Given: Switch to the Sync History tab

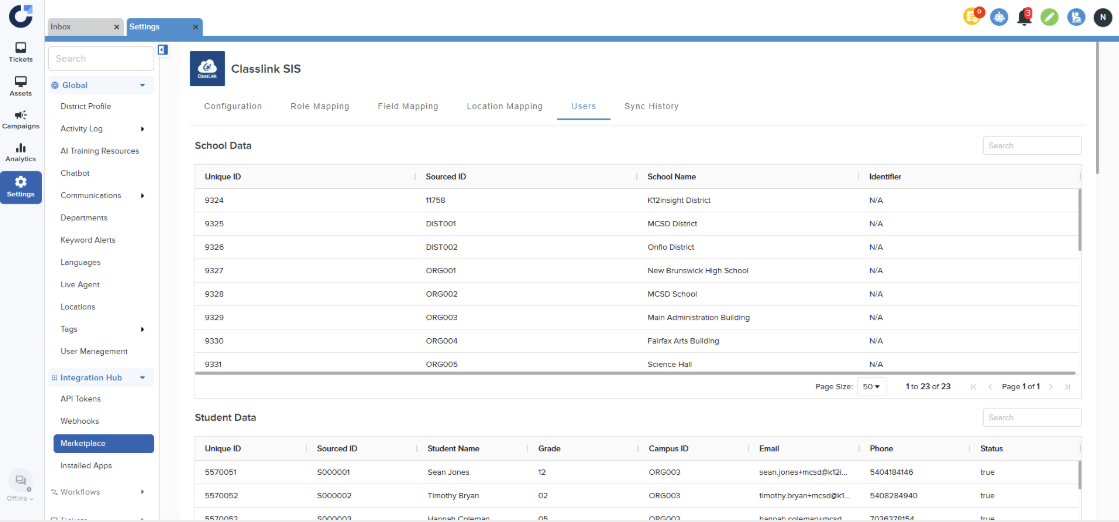Looking at the screenshot, I should (651, 106).
